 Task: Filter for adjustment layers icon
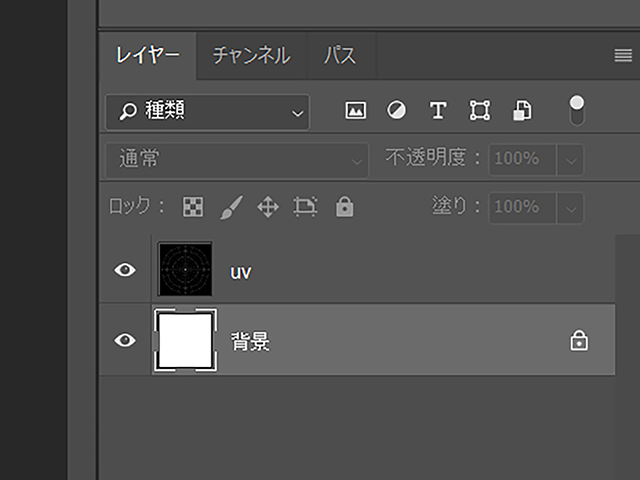click(x=396, y=110)
